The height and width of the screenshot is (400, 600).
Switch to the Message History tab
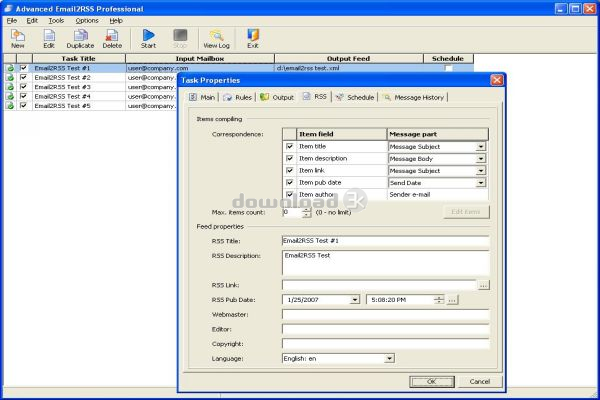413,97
